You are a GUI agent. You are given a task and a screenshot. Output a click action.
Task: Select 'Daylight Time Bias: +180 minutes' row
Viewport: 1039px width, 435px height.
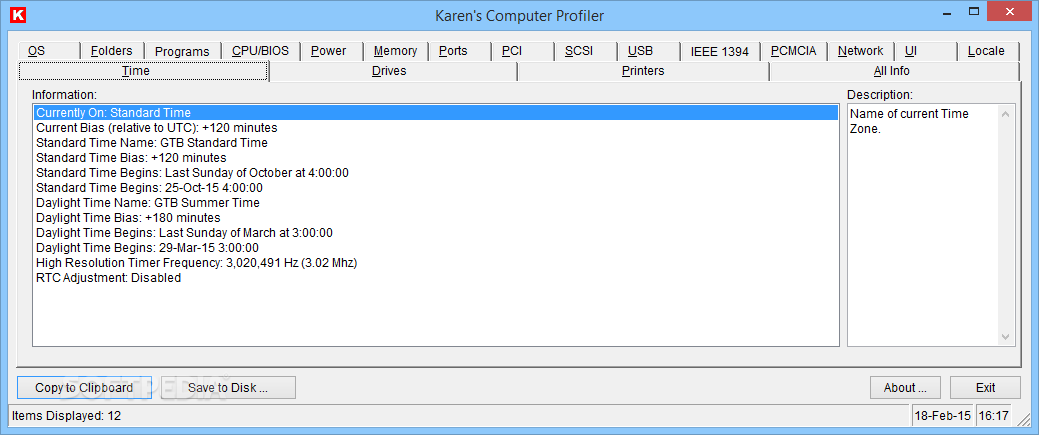(x=436, y=218)
